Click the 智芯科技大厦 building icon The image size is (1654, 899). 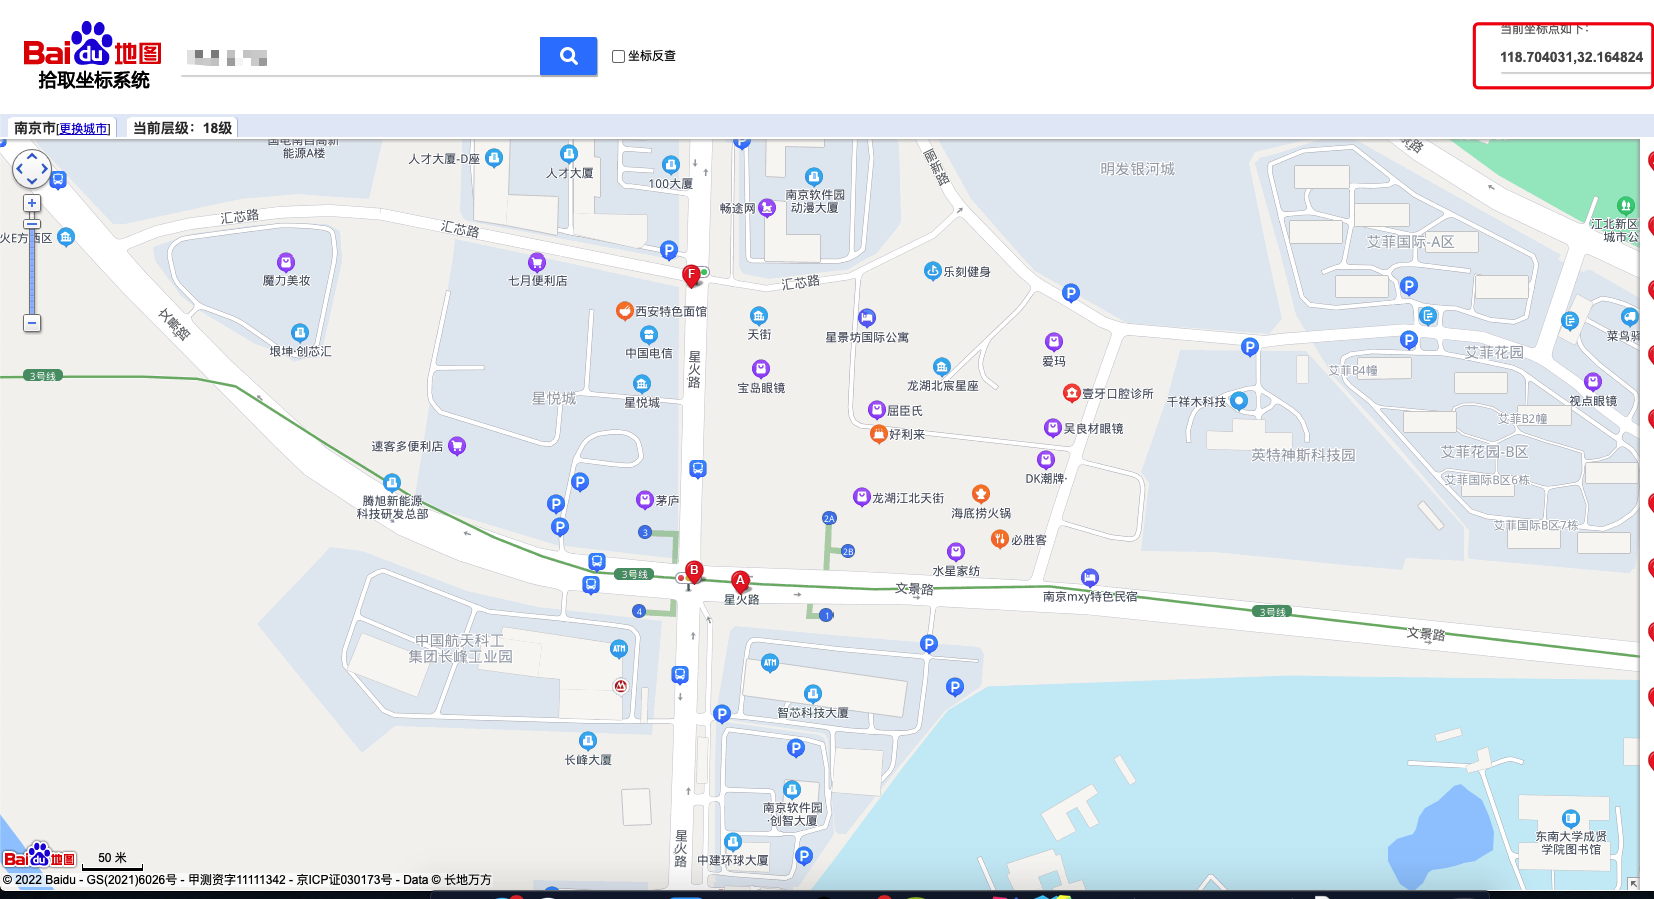tap(813, 694)
